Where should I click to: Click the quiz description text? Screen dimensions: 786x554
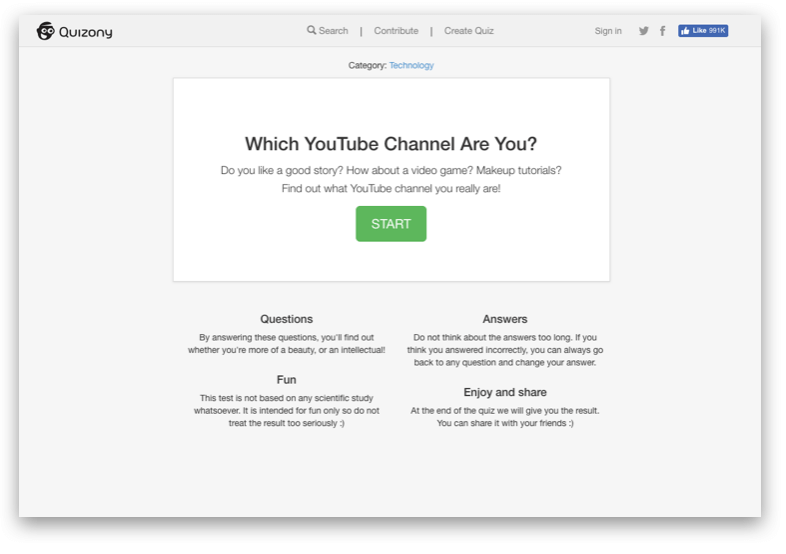(391, 179)
